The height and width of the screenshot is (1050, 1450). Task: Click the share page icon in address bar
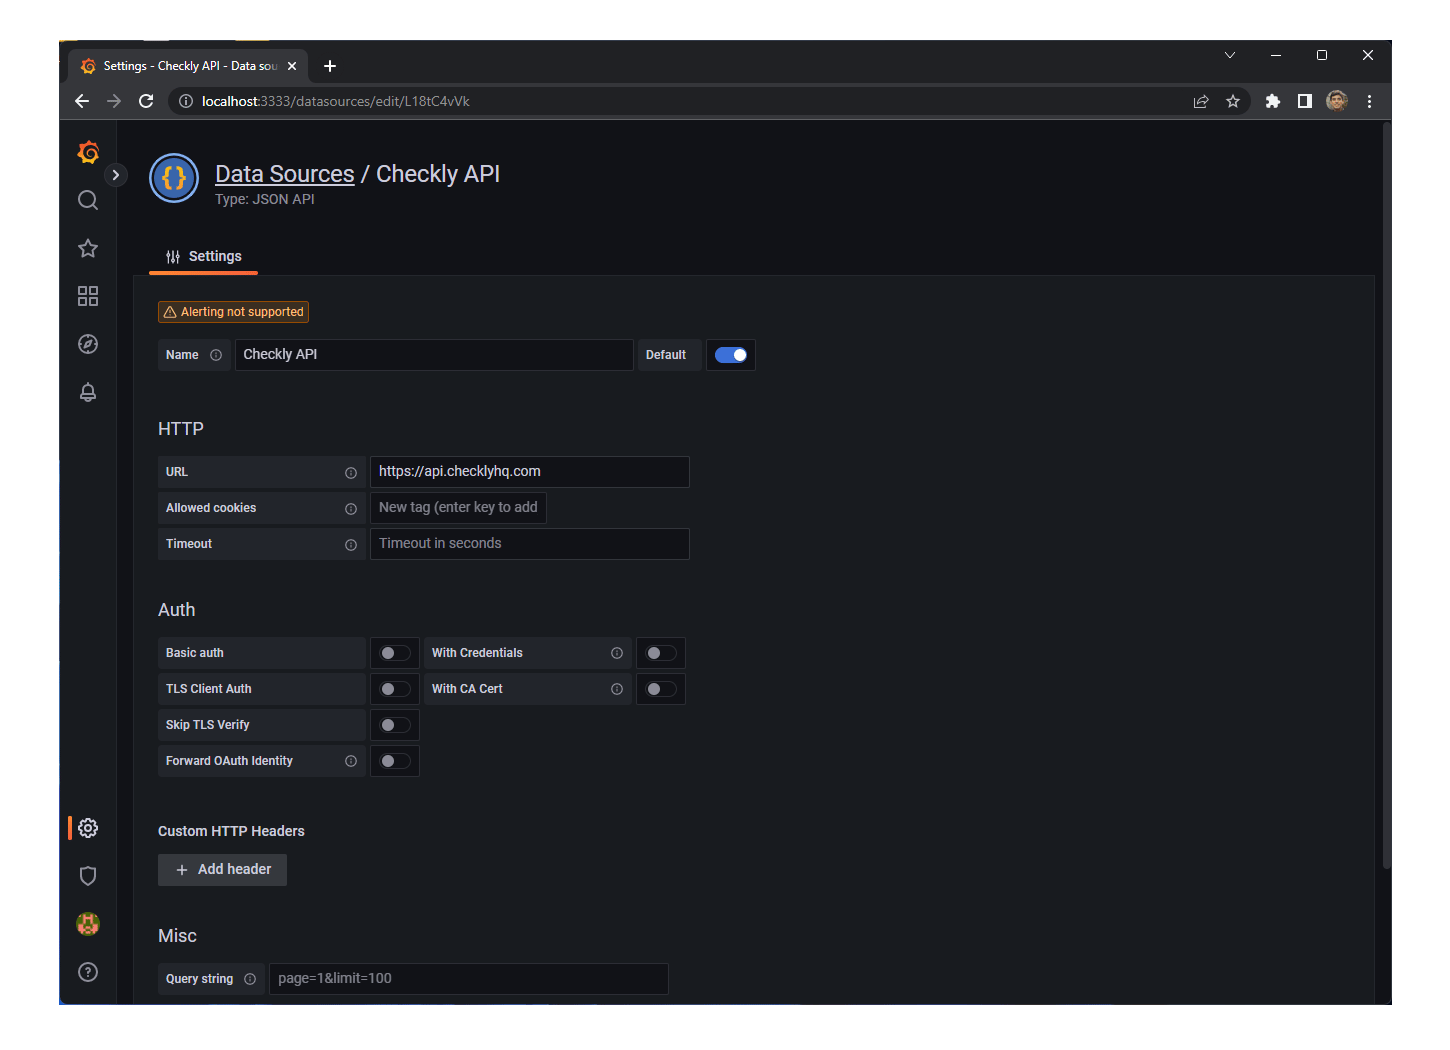(x=1201, y=101)
